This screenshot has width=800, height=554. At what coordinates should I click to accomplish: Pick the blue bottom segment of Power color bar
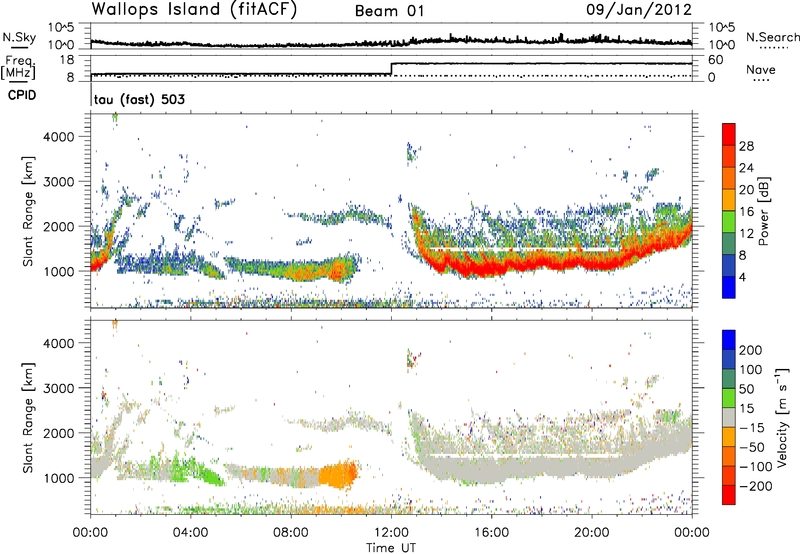(x=729, y=287)
